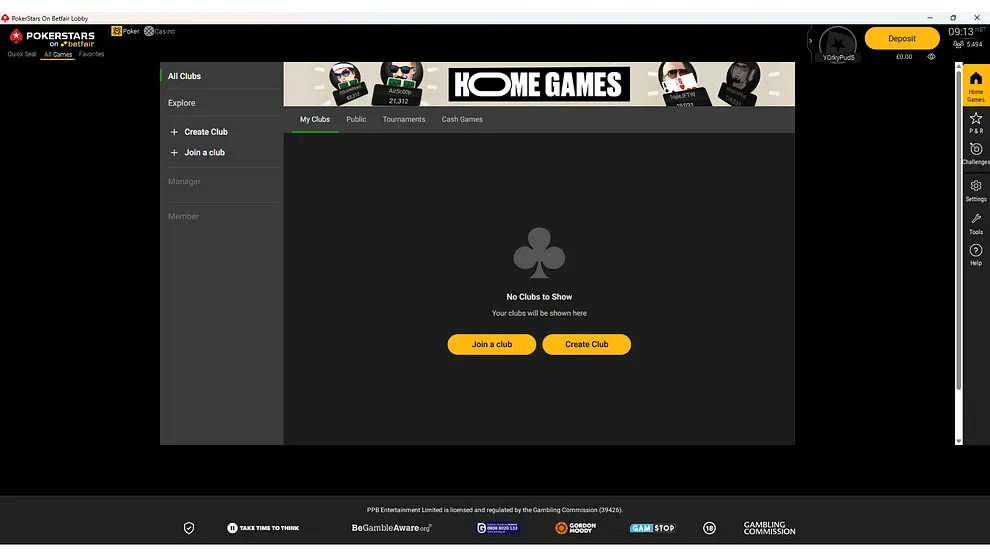This screenshot has height=557, width=990.
Task: Click the Deposit button
Action: click(902, 39)
